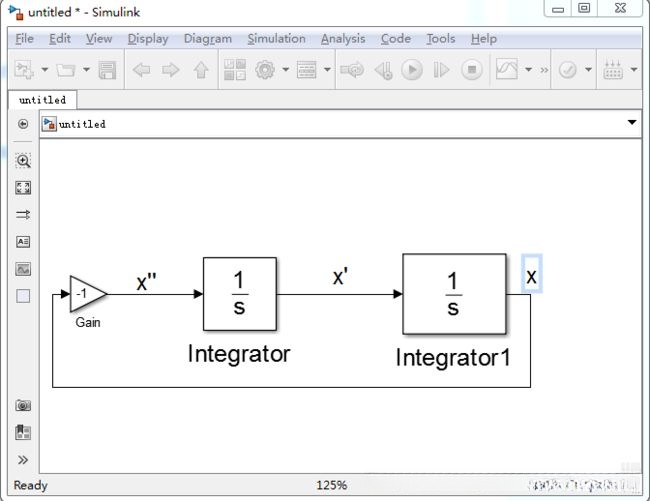The width and height of the screenshot is (650, 501).
Task: Select the feedback signal line below the blocks
Action: point(290,387)
